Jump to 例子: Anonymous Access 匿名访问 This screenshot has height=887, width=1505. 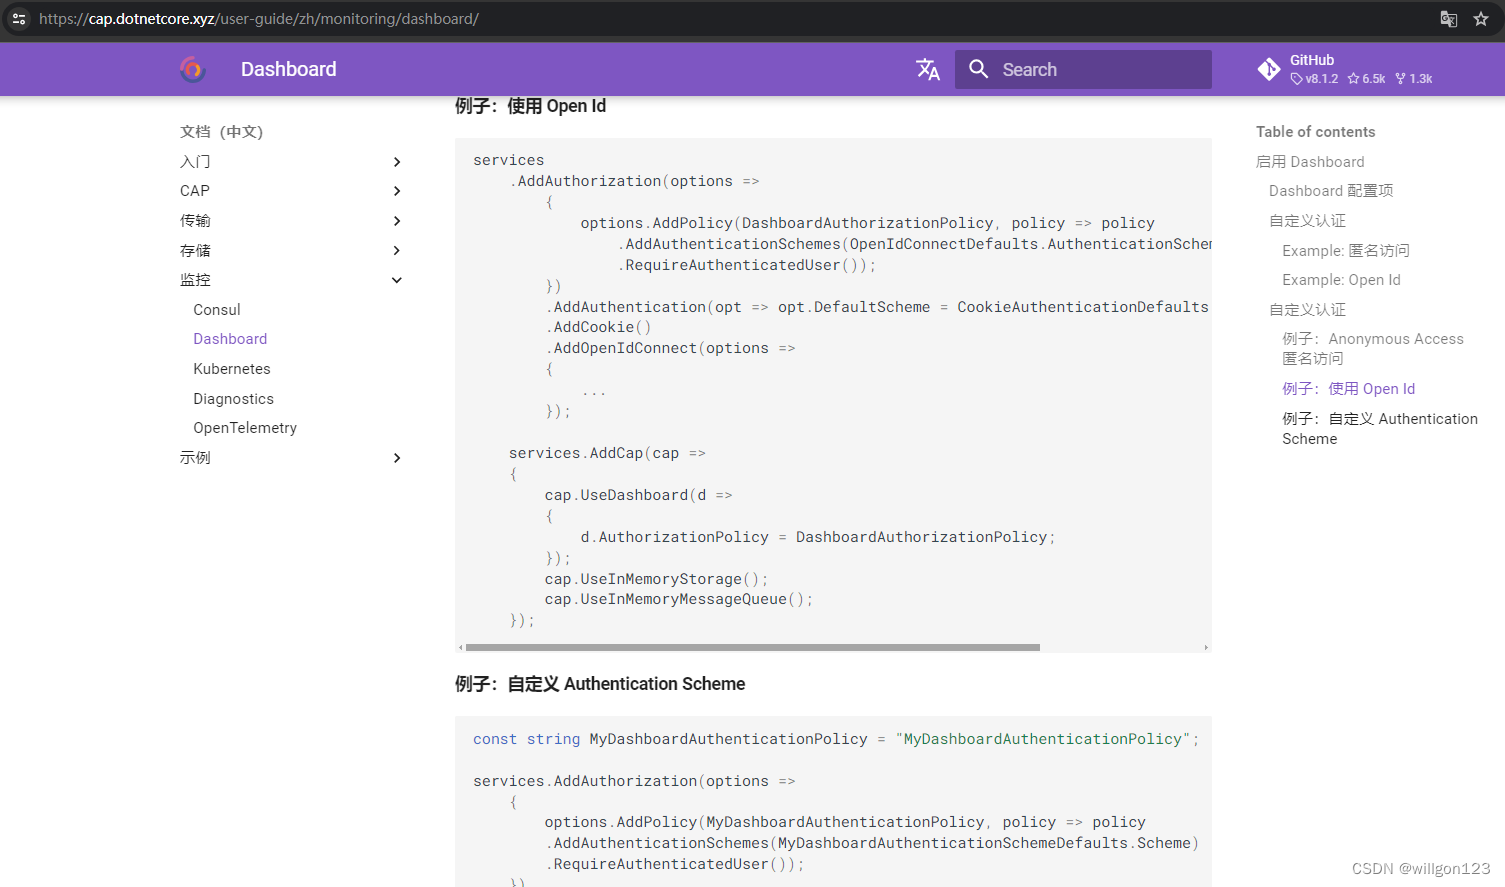click(x=1373, y=349)
